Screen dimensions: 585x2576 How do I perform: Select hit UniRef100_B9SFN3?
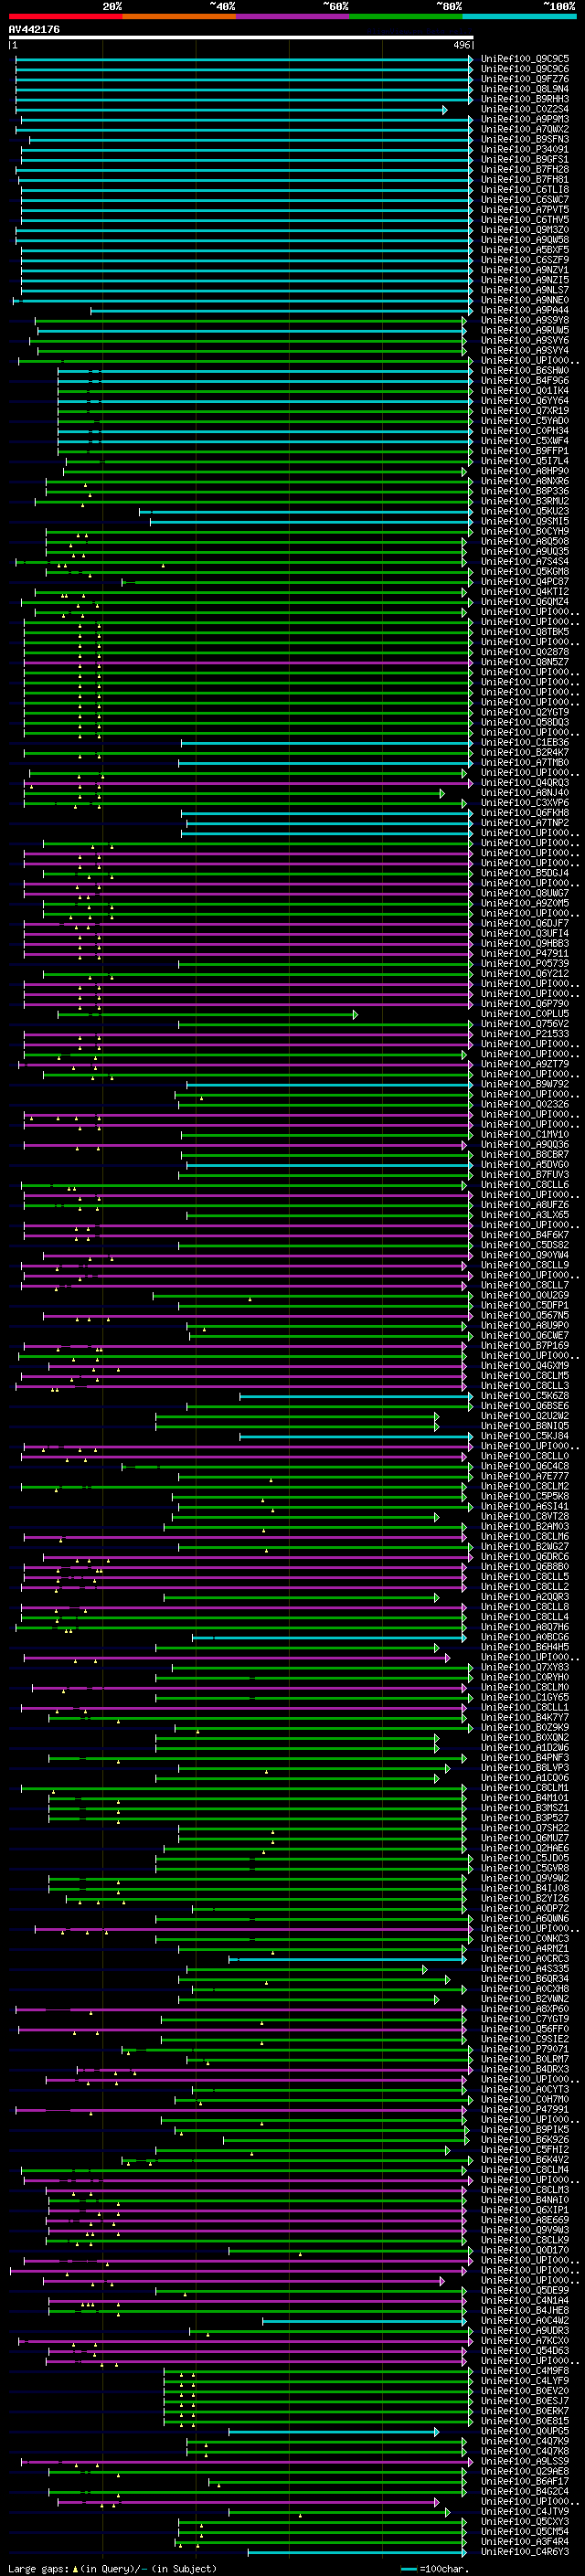click(525, 139)
